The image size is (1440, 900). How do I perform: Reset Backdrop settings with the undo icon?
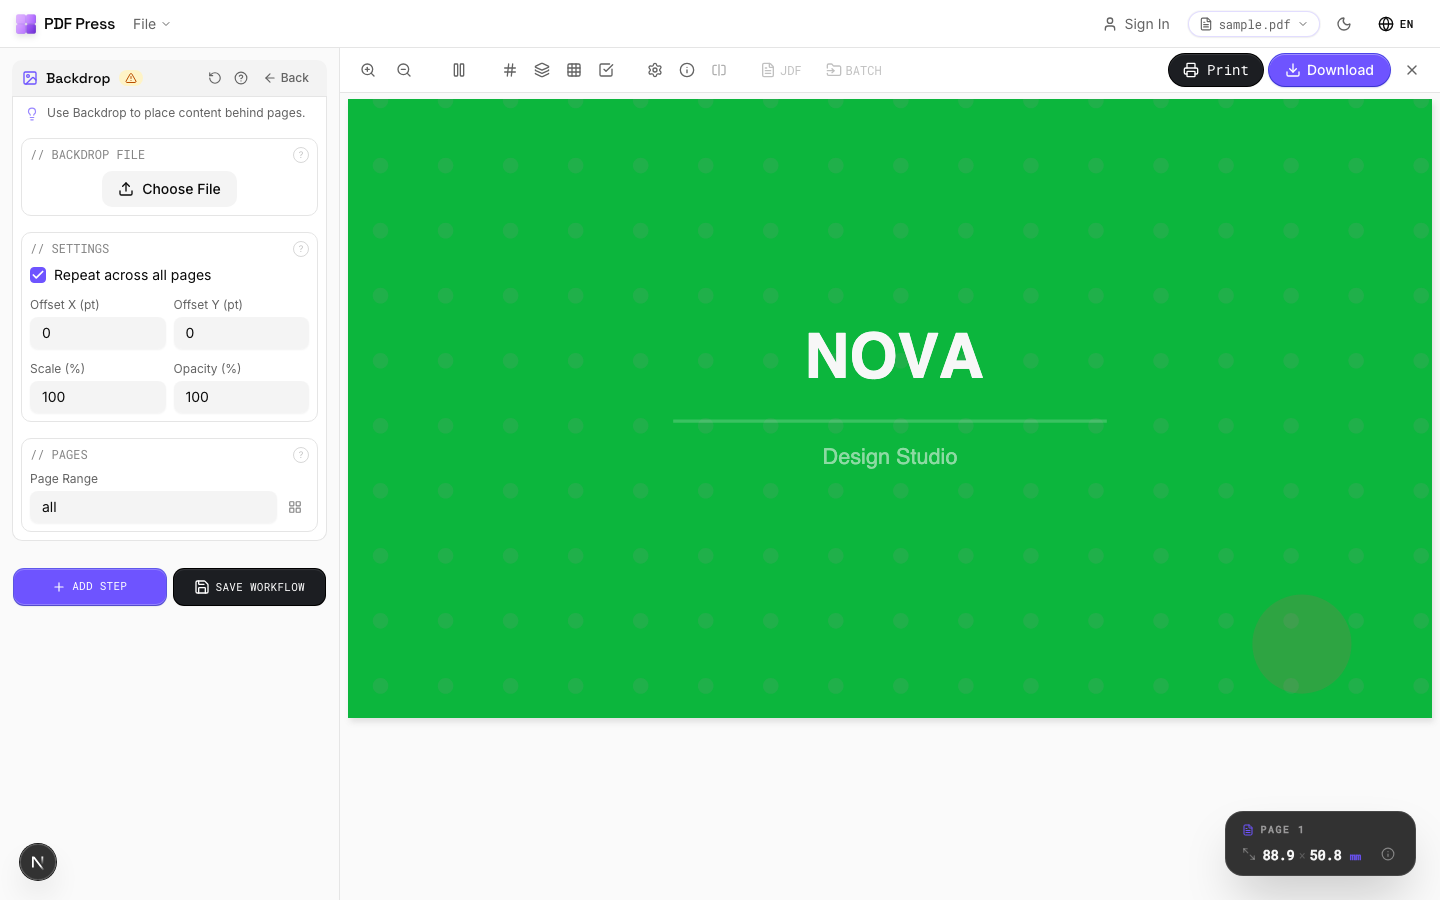[214, 78]
